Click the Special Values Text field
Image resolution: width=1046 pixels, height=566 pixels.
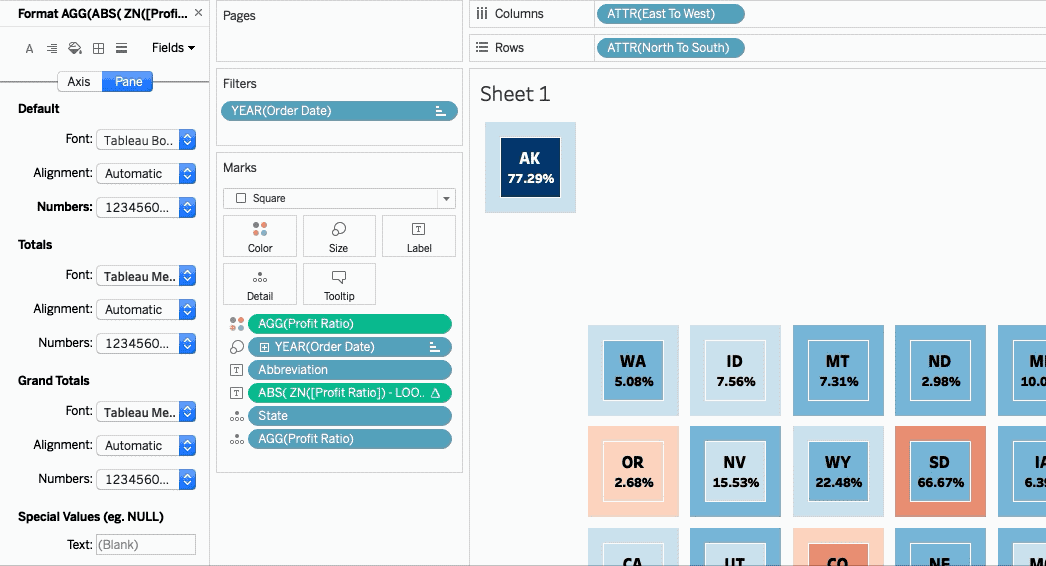[146, 545]
